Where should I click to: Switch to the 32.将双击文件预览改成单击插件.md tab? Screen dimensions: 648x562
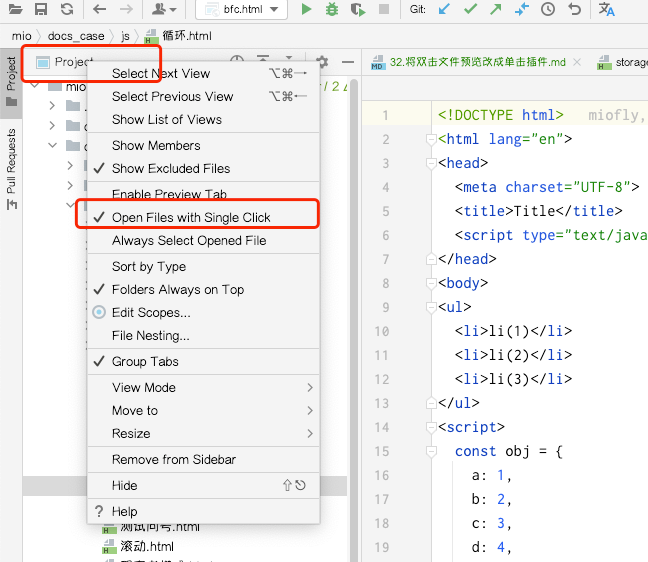coord(478,62)
